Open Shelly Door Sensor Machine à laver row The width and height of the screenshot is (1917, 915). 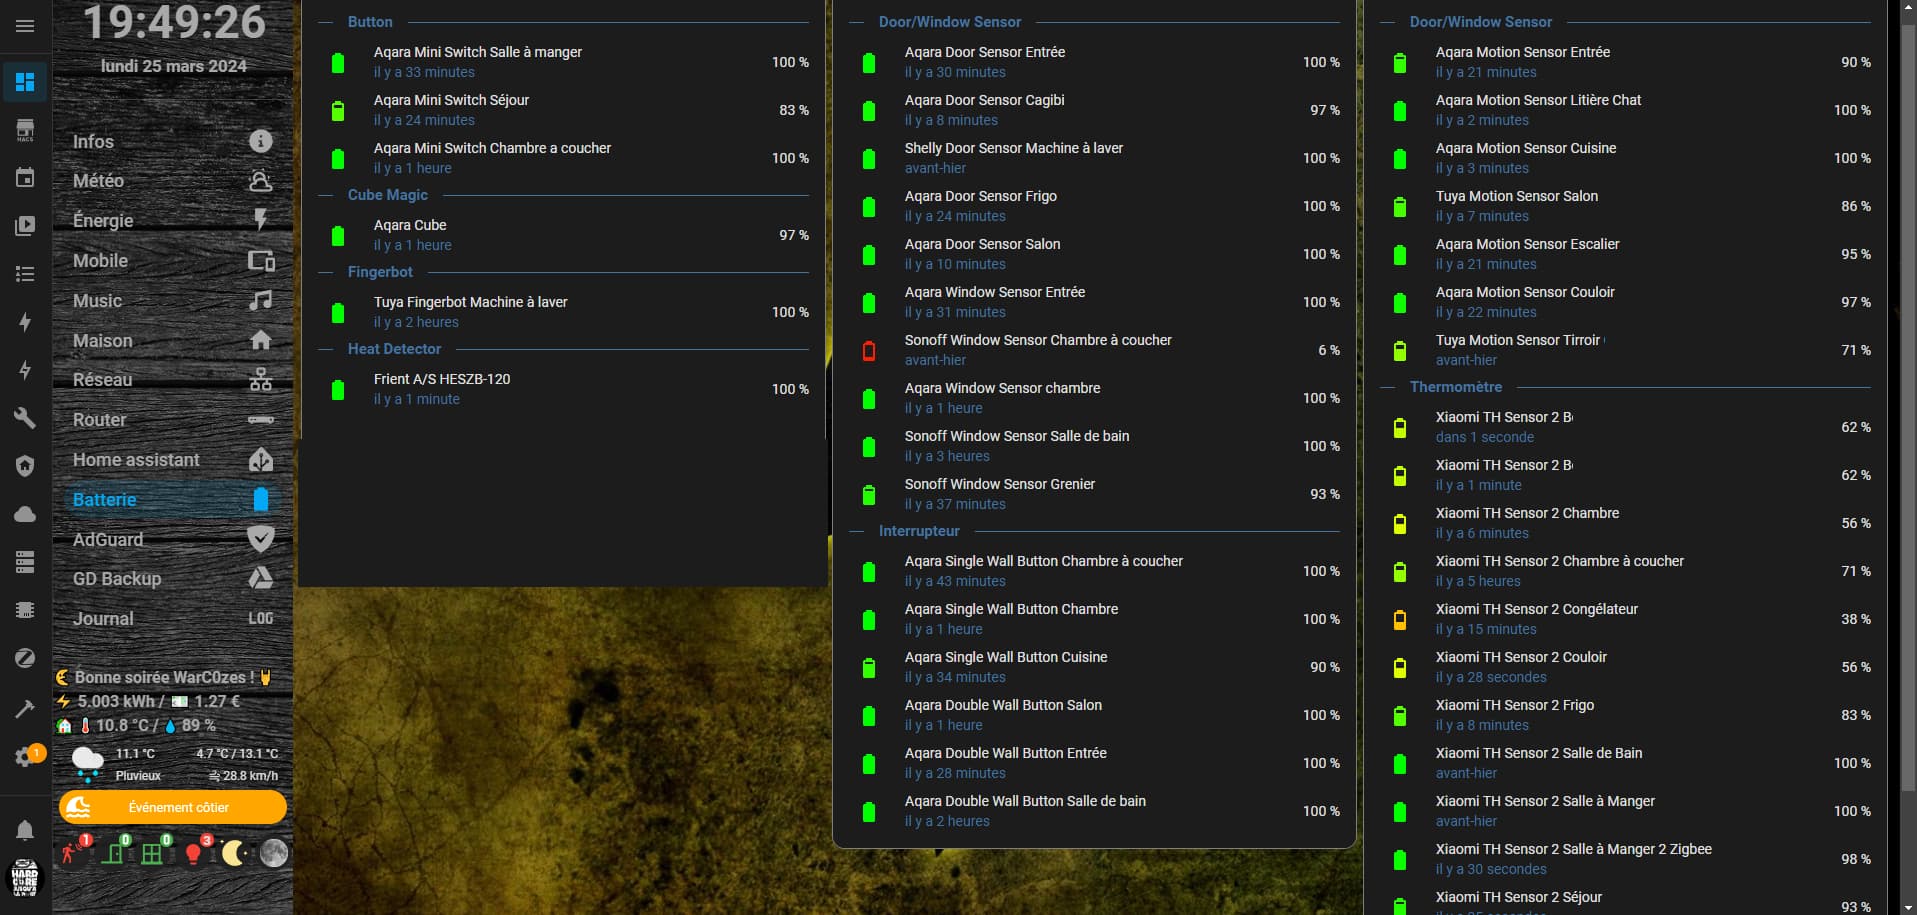point(1095,158)
